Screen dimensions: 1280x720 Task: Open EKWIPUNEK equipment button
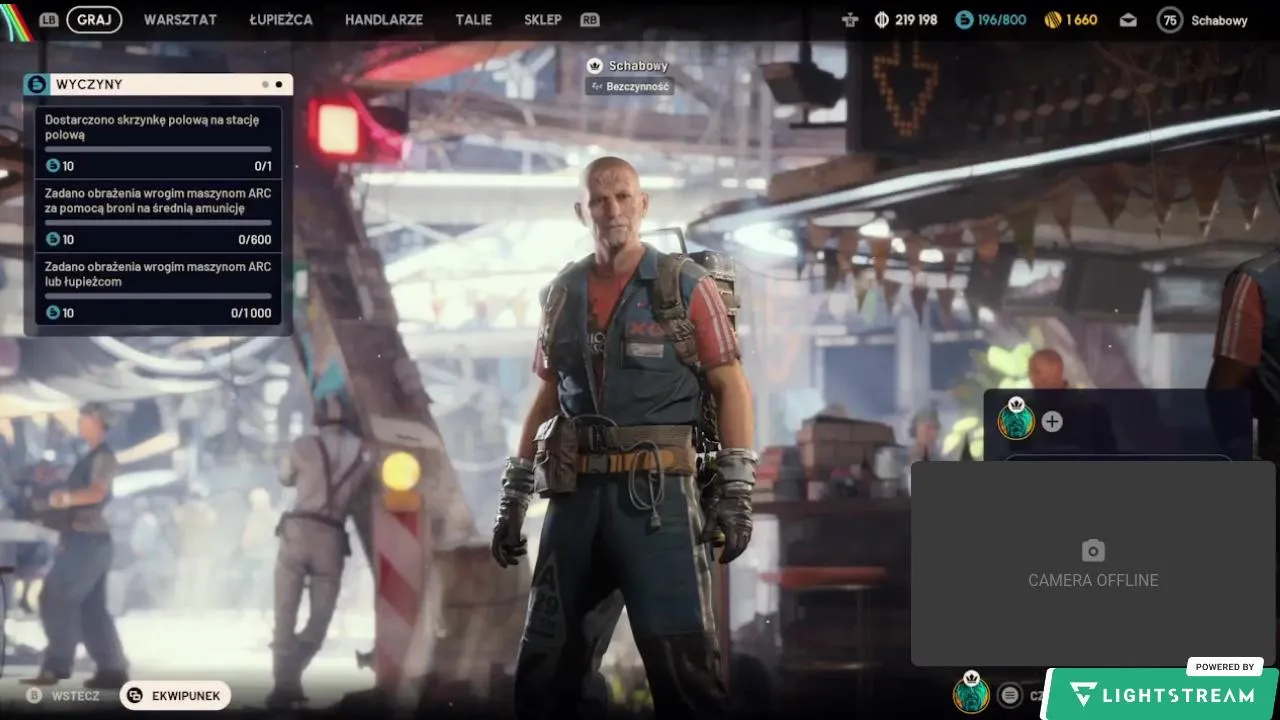tap(175, 695)
